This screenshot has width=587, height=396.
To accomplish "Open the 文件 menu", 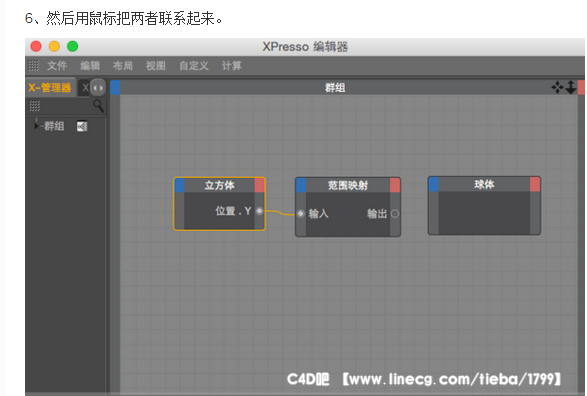I will [57, 66].
